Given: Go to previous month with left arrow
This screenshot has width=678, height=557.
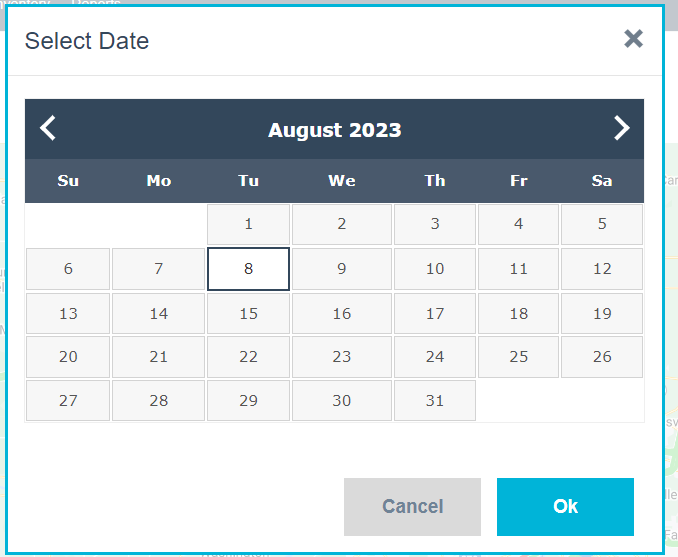Looking at the screenshot, I should (48, 129).
